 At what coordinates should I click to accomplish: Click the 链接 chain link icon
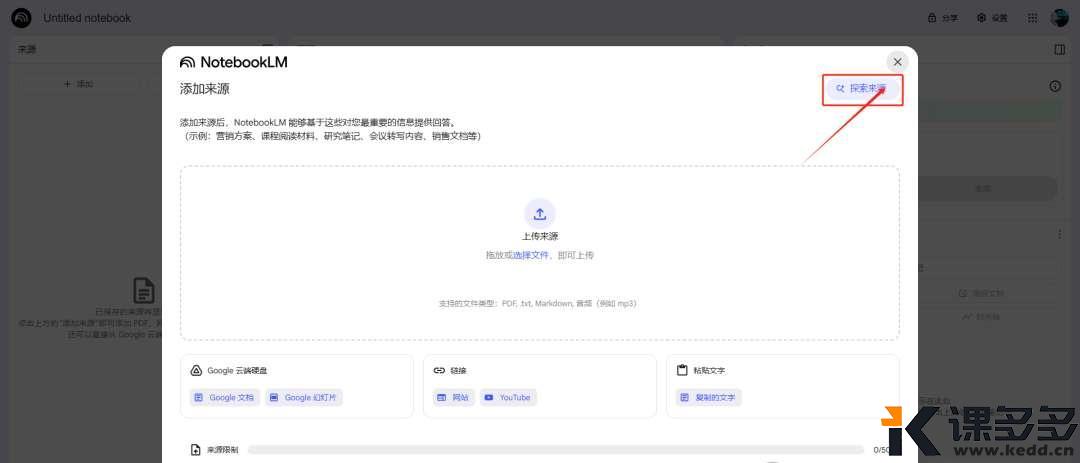tap(439, 371)
